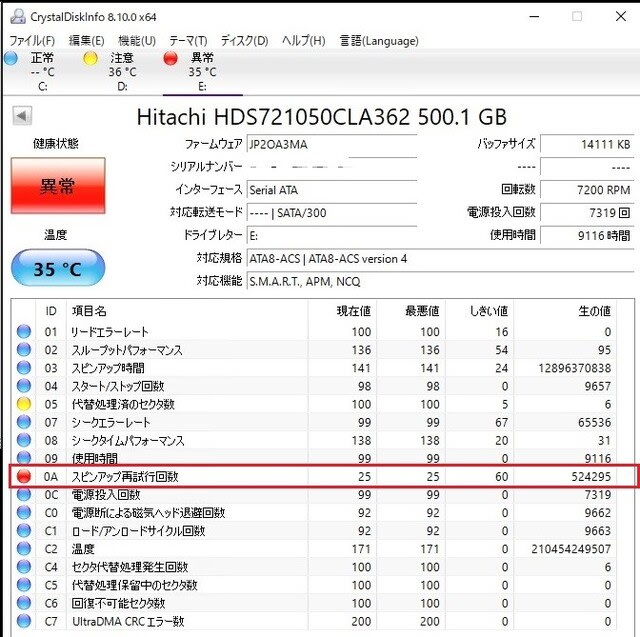Viewport: 640px width, 637px height.
Task: Select drive E: with 異常 status
Action: coord(202,71)
